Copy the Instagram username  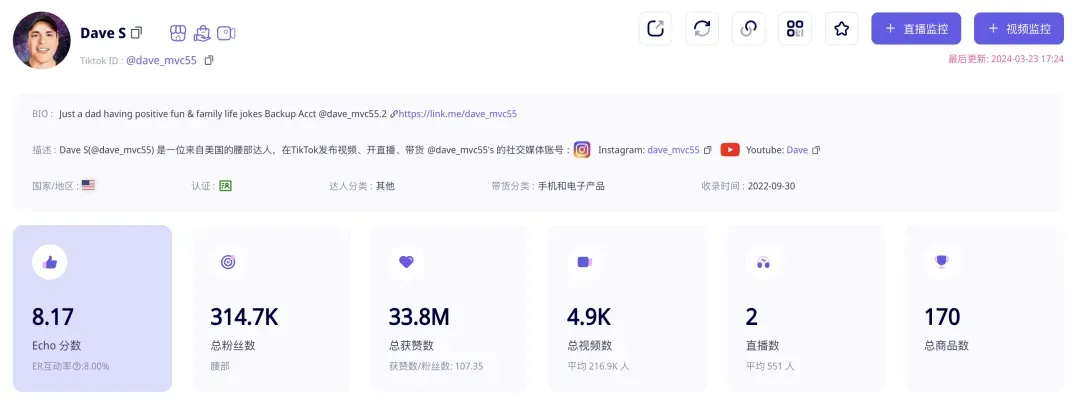click(x=708, y=150)
